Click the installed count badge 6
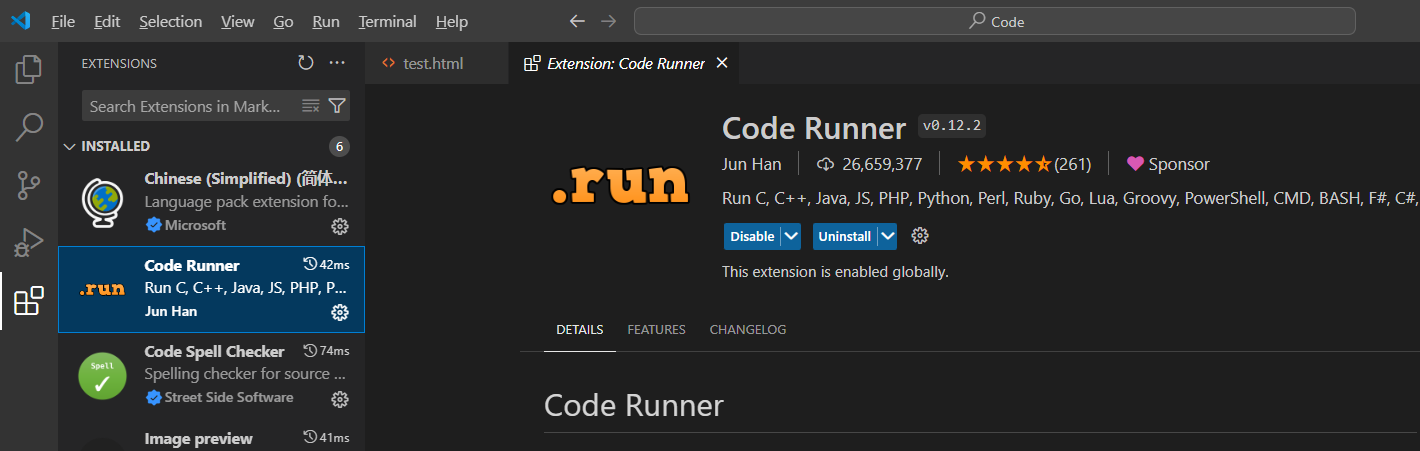 pyautogui.click(x=339, y=146)
